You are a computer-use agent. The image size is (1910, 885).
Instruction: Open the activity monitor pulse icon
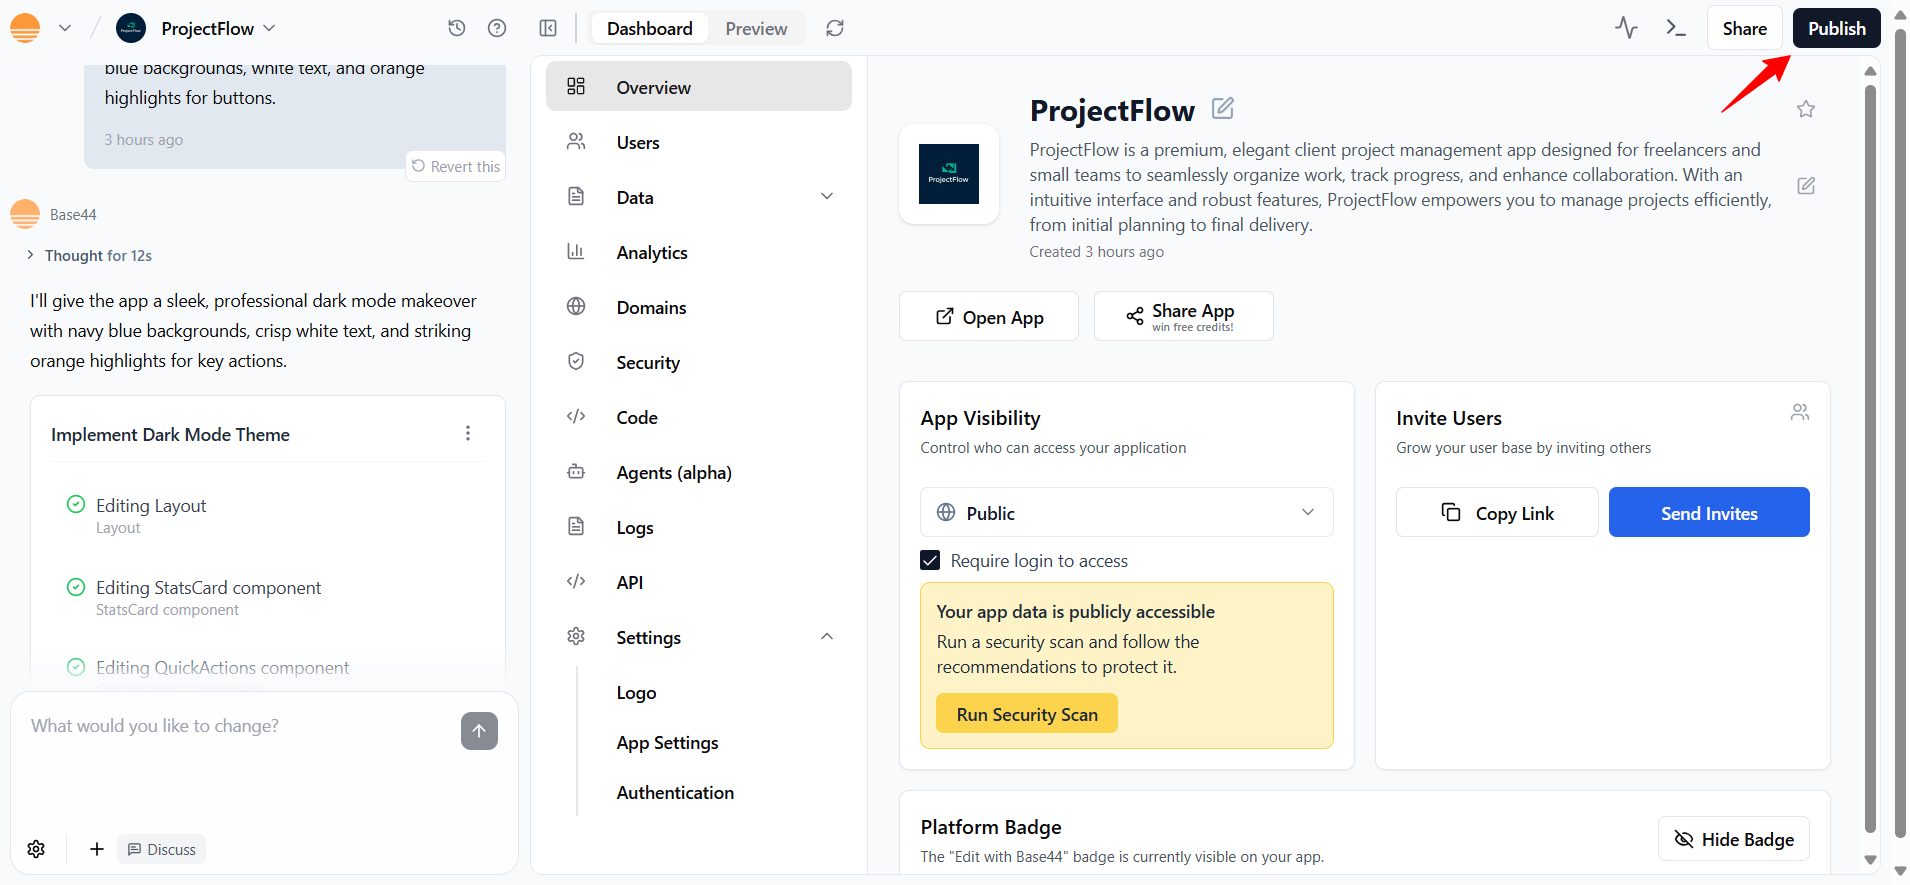(1626, 28)
